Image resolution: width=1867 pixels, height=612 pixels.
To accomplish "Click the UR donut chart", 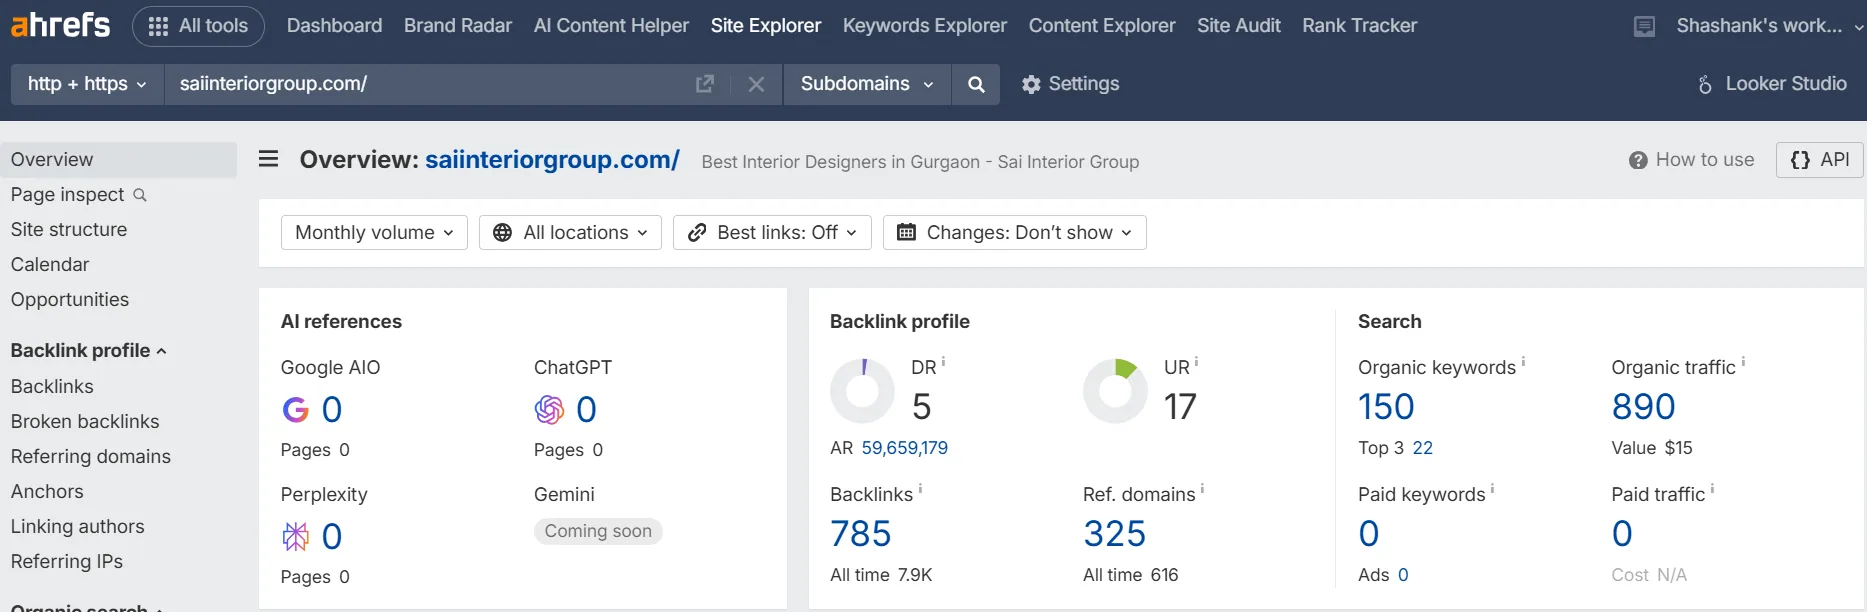I will pyautogui.click(x=1115, y=391).
